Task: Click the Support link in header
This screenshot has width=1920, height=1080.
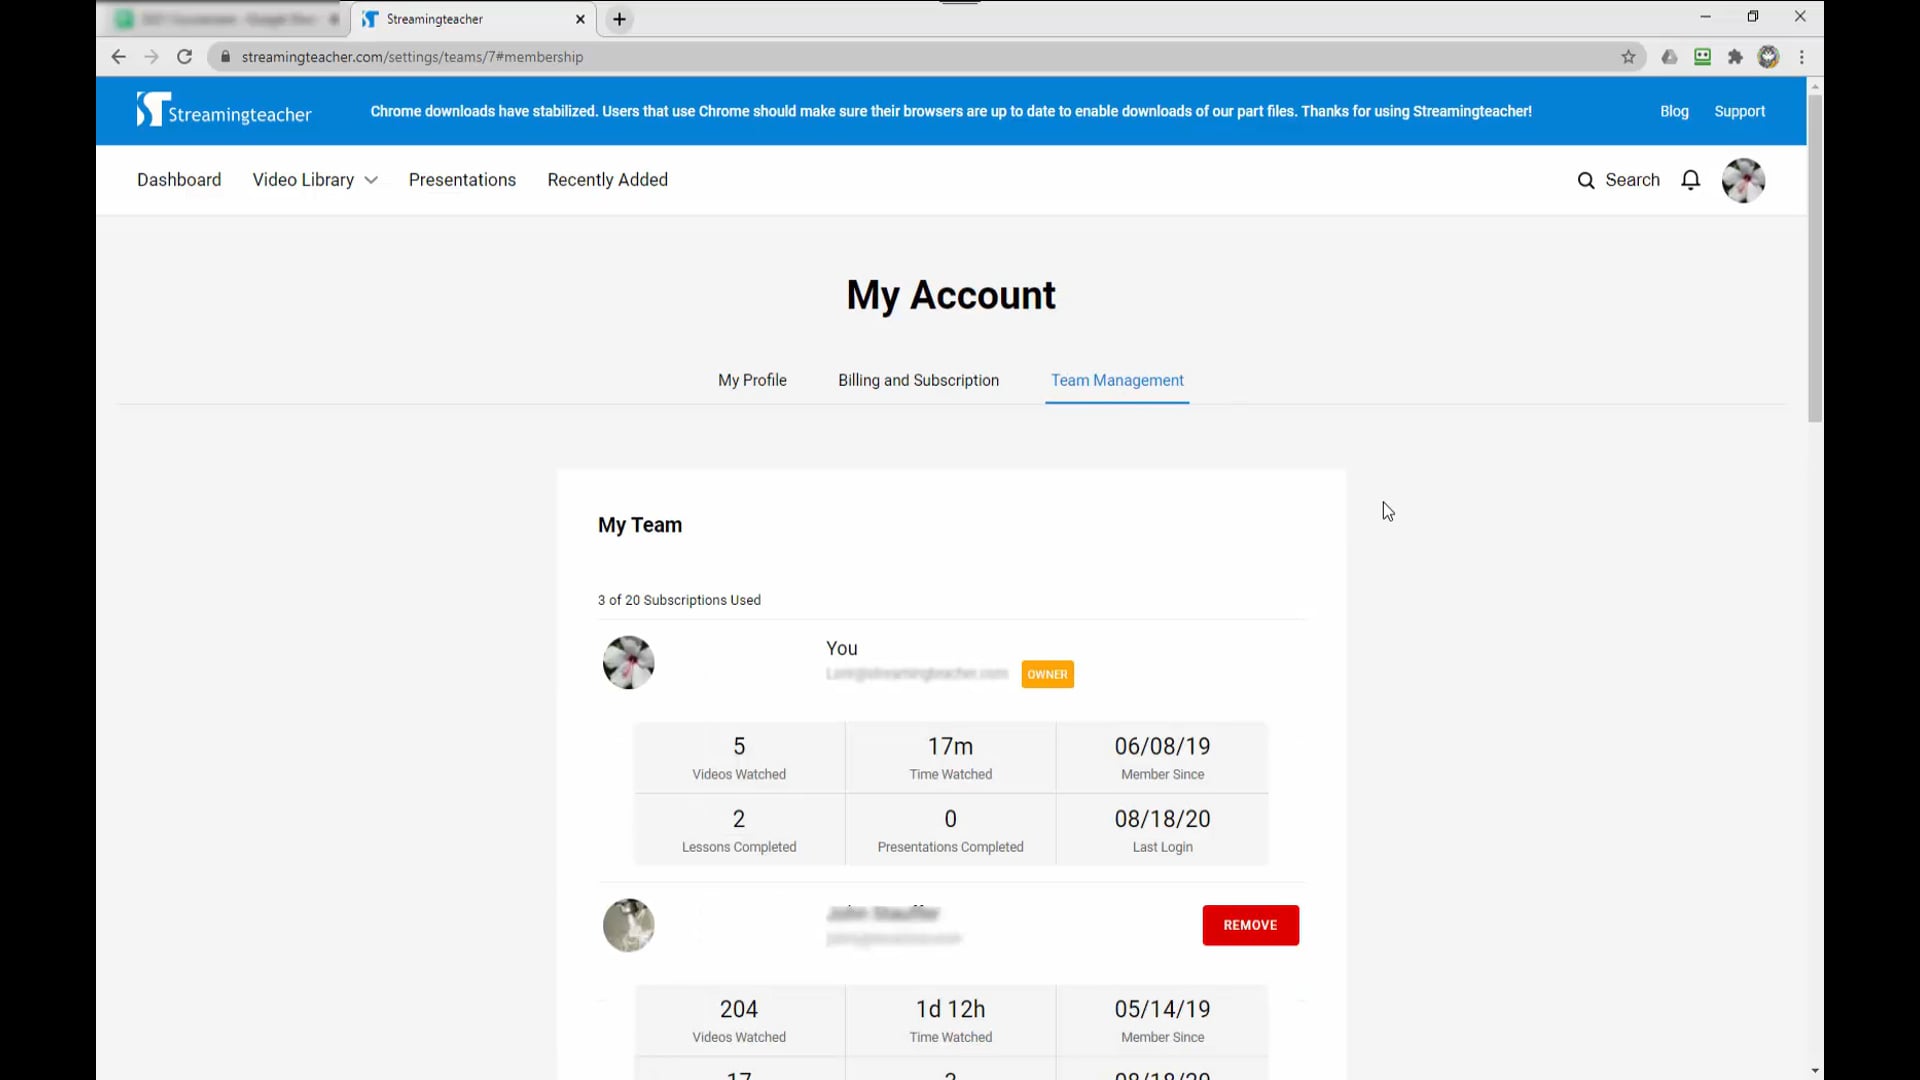Action: coord(1741,109)
